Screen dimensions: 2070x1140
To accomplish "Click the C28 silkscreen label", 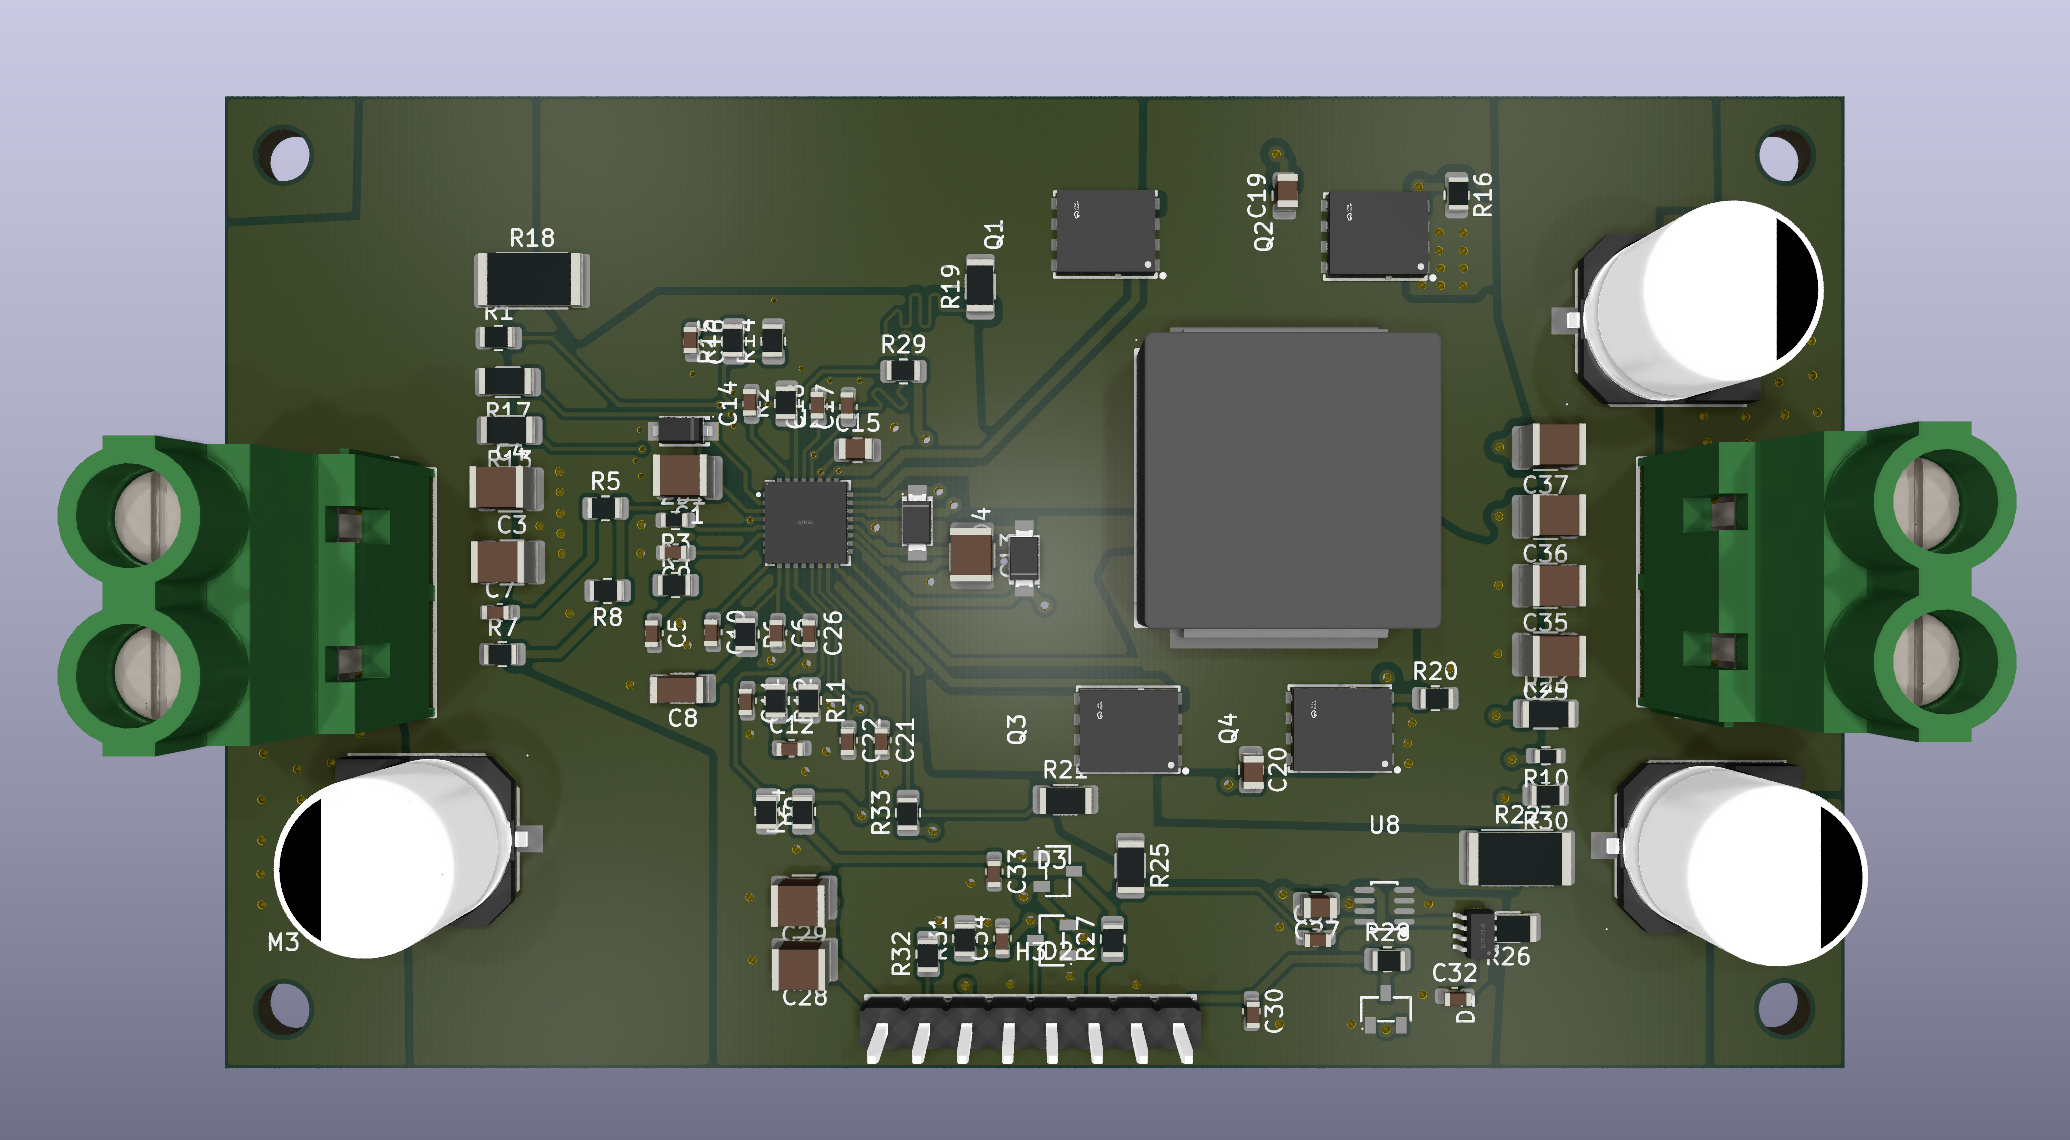I will pyautogui.click(x=804, y=997).
